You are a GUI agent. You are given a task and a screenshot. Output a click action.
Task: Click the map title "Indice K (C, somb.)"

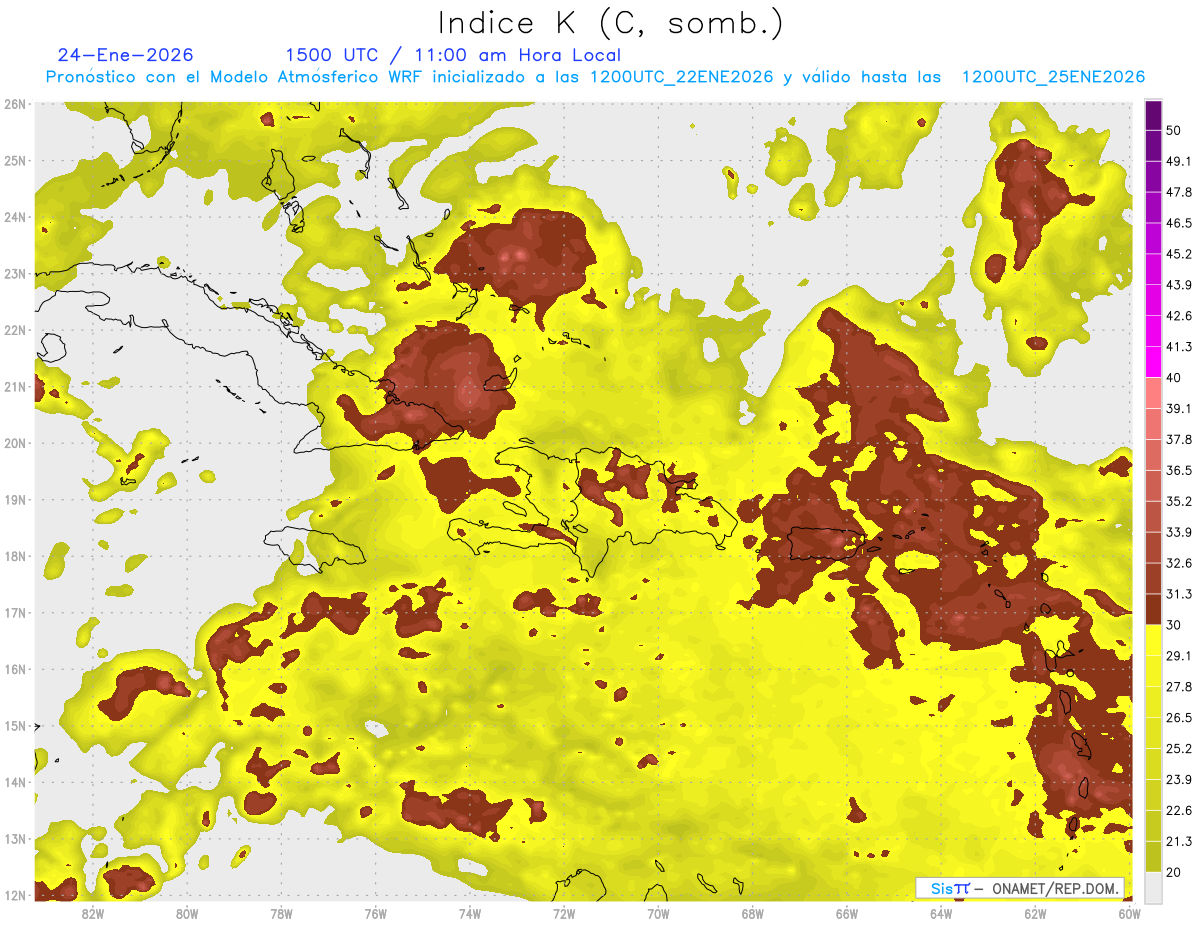[611, 23]
